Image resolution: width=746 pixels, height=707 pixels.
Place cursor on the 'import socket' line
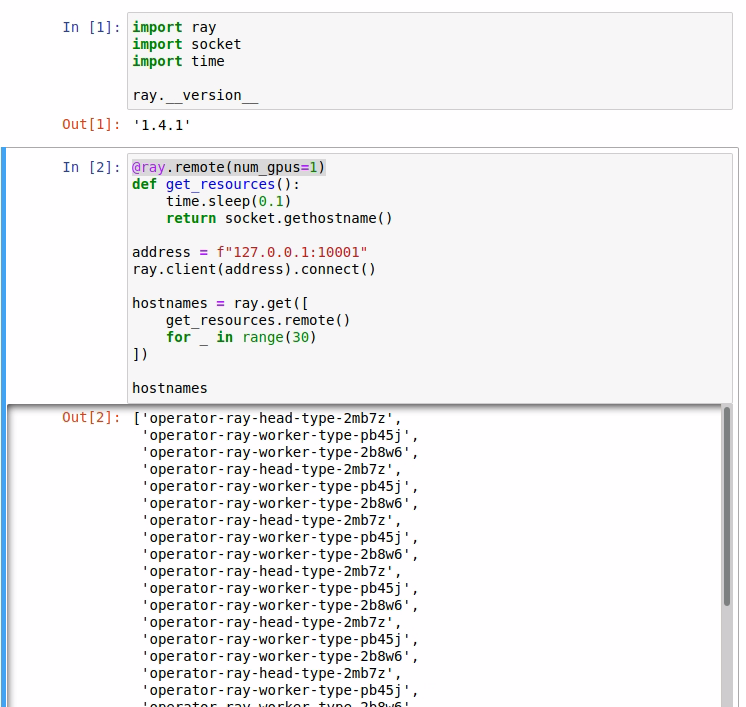coord(186,44)
